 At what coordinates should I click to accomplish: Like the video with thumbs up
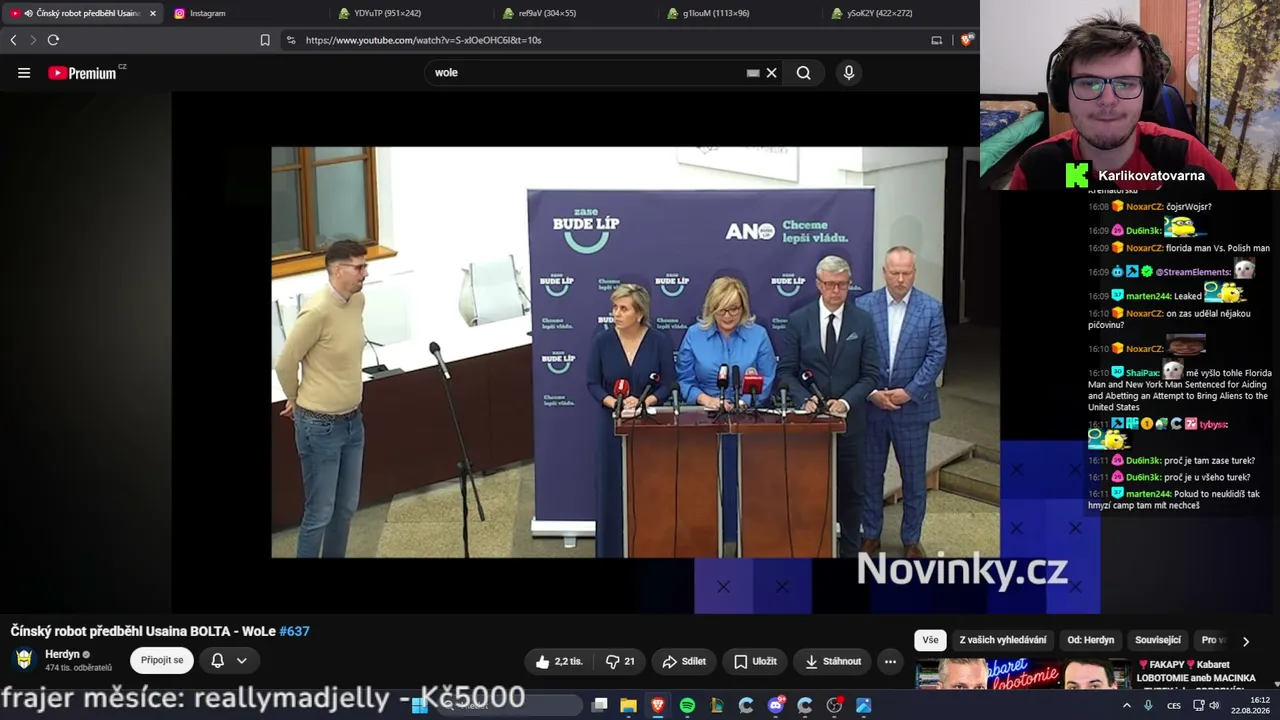(x=558, y=661)
